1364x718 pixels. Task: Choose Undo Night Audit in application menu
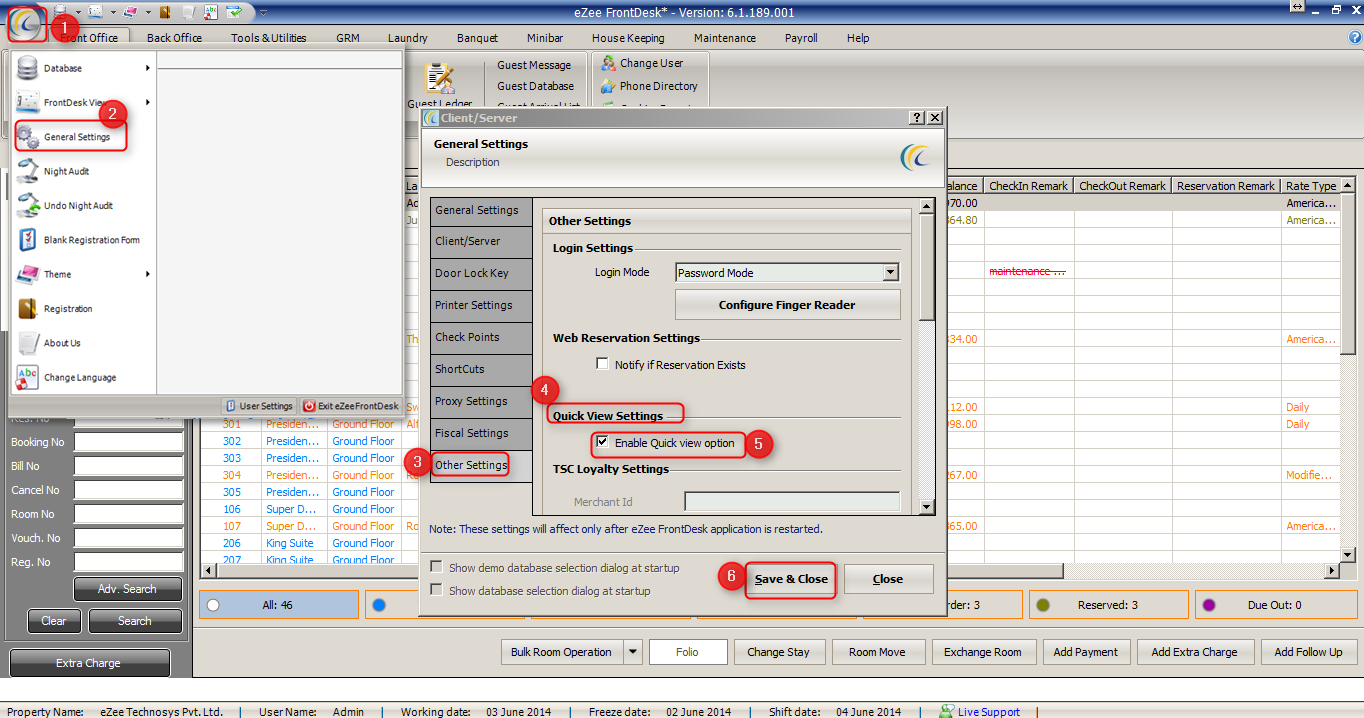coord(78,205)
